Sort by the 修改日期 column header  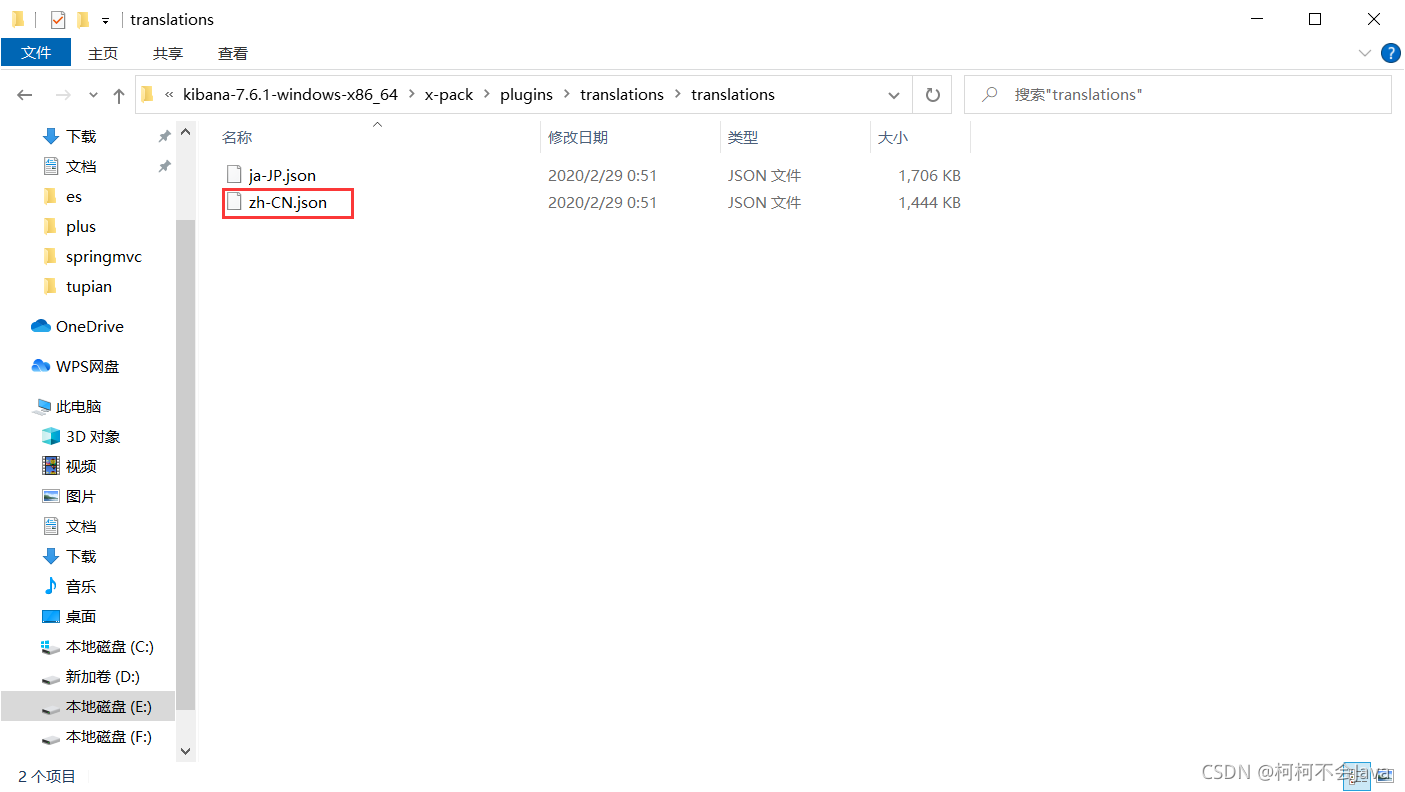(630, 137)
